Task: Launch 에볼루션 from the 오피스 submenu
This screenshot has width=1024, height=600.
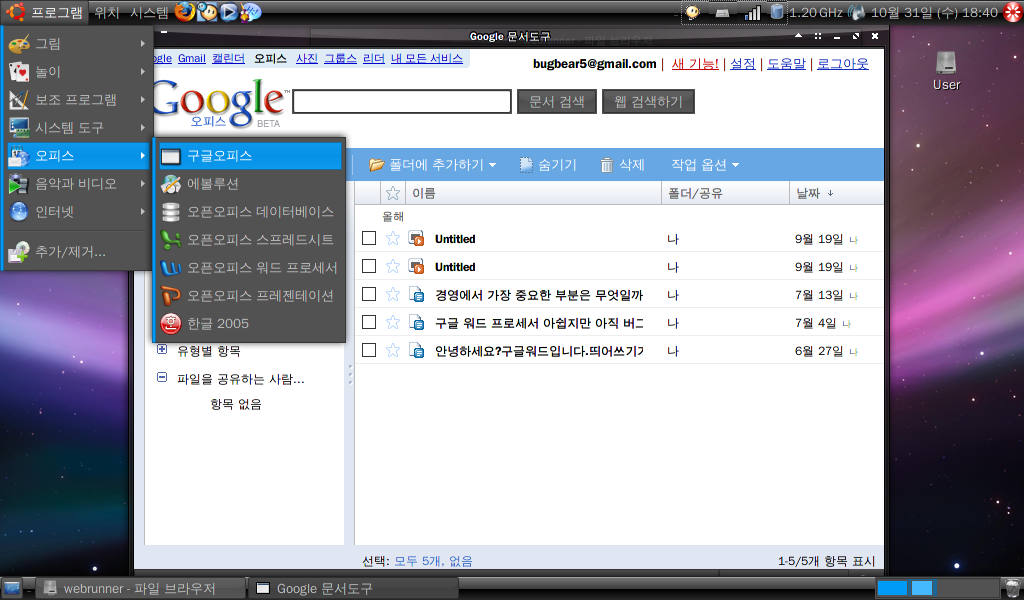Action: [x=250, y=184]
